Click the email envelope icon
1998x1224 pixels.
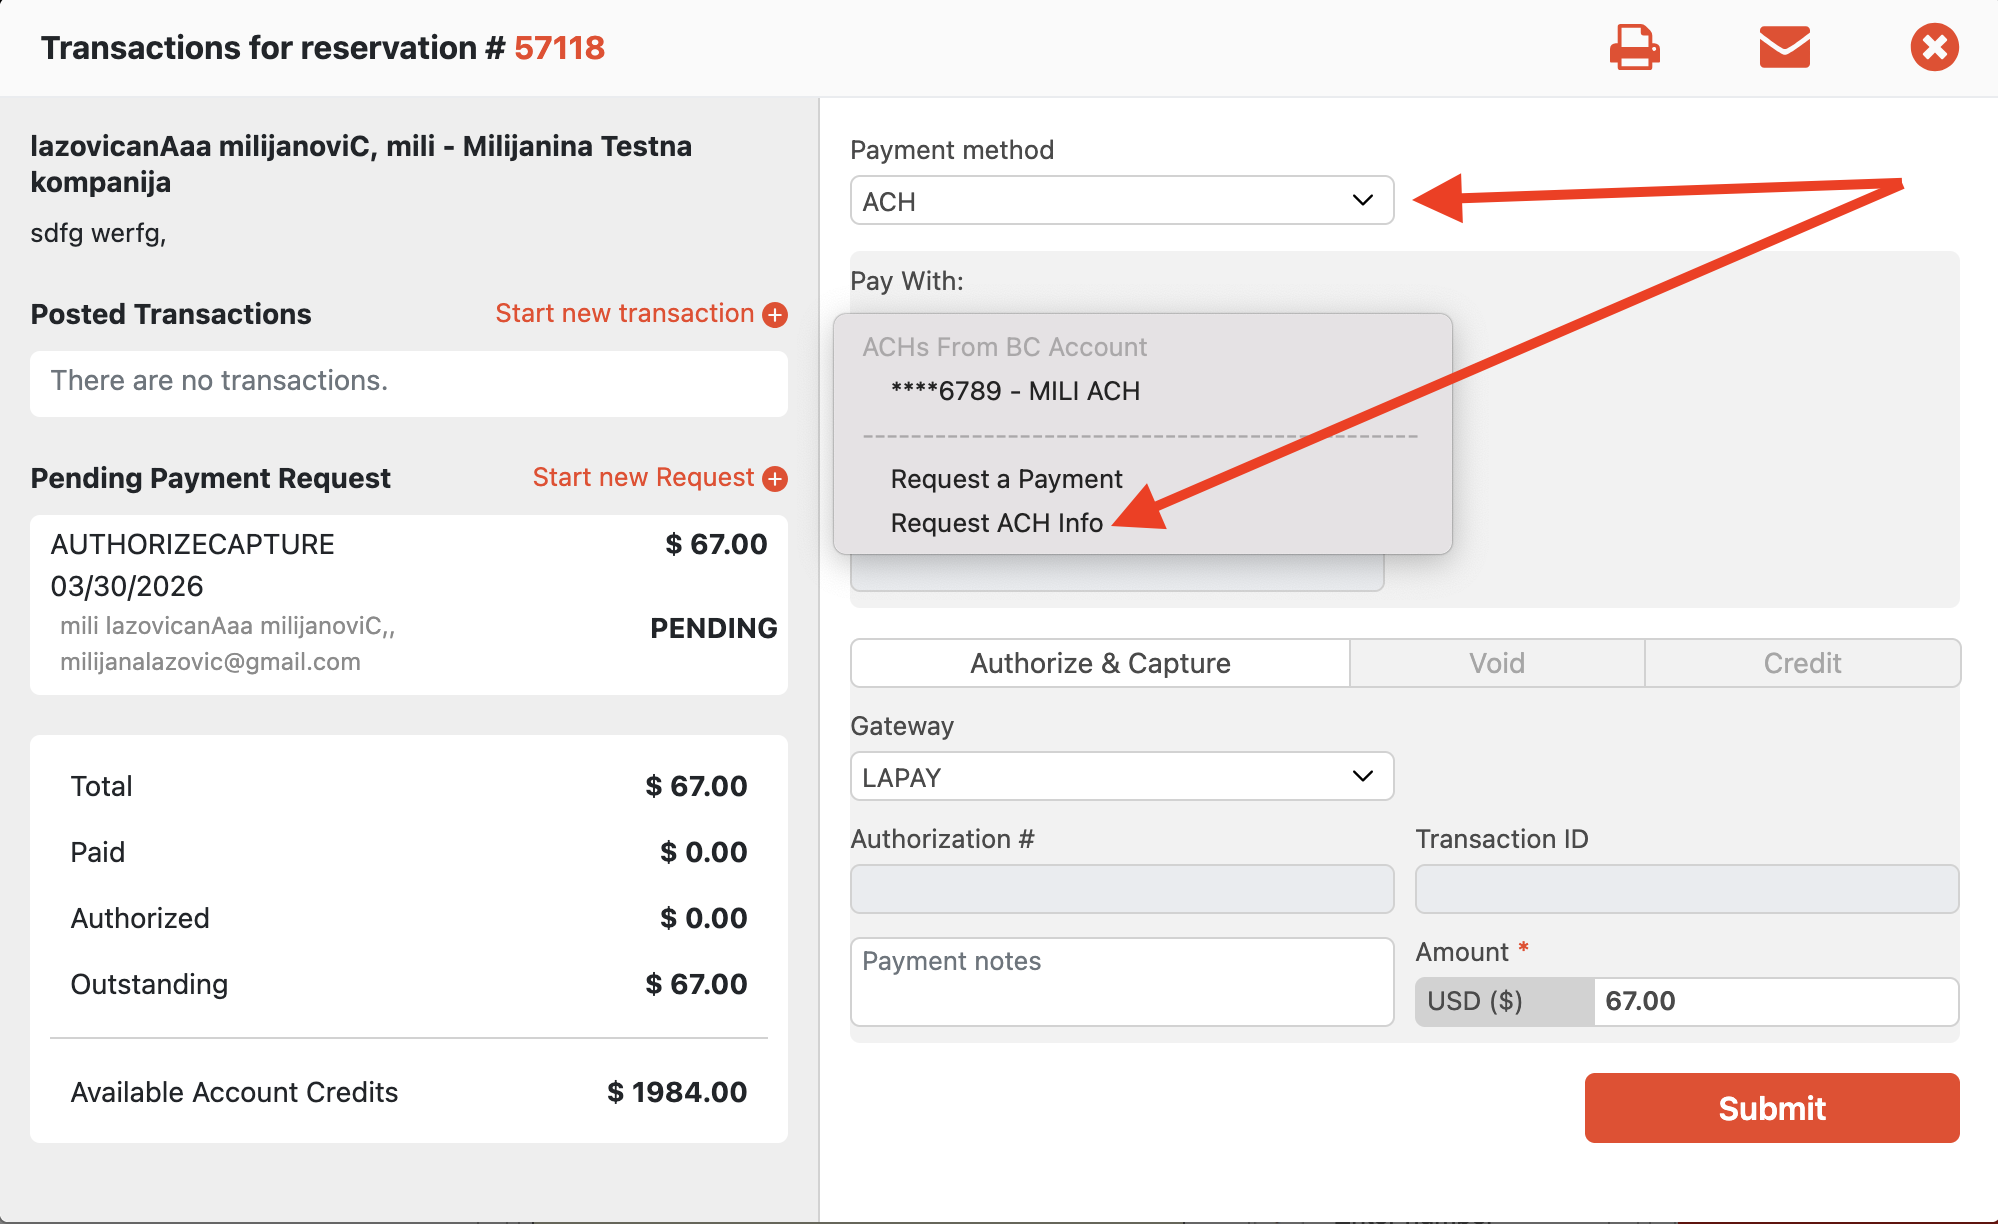tap(1784, 47)
